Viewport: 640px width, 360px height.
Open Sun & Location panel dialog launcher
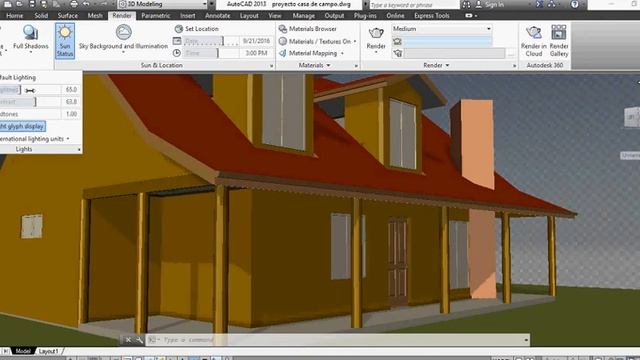(x=271, y=66)
